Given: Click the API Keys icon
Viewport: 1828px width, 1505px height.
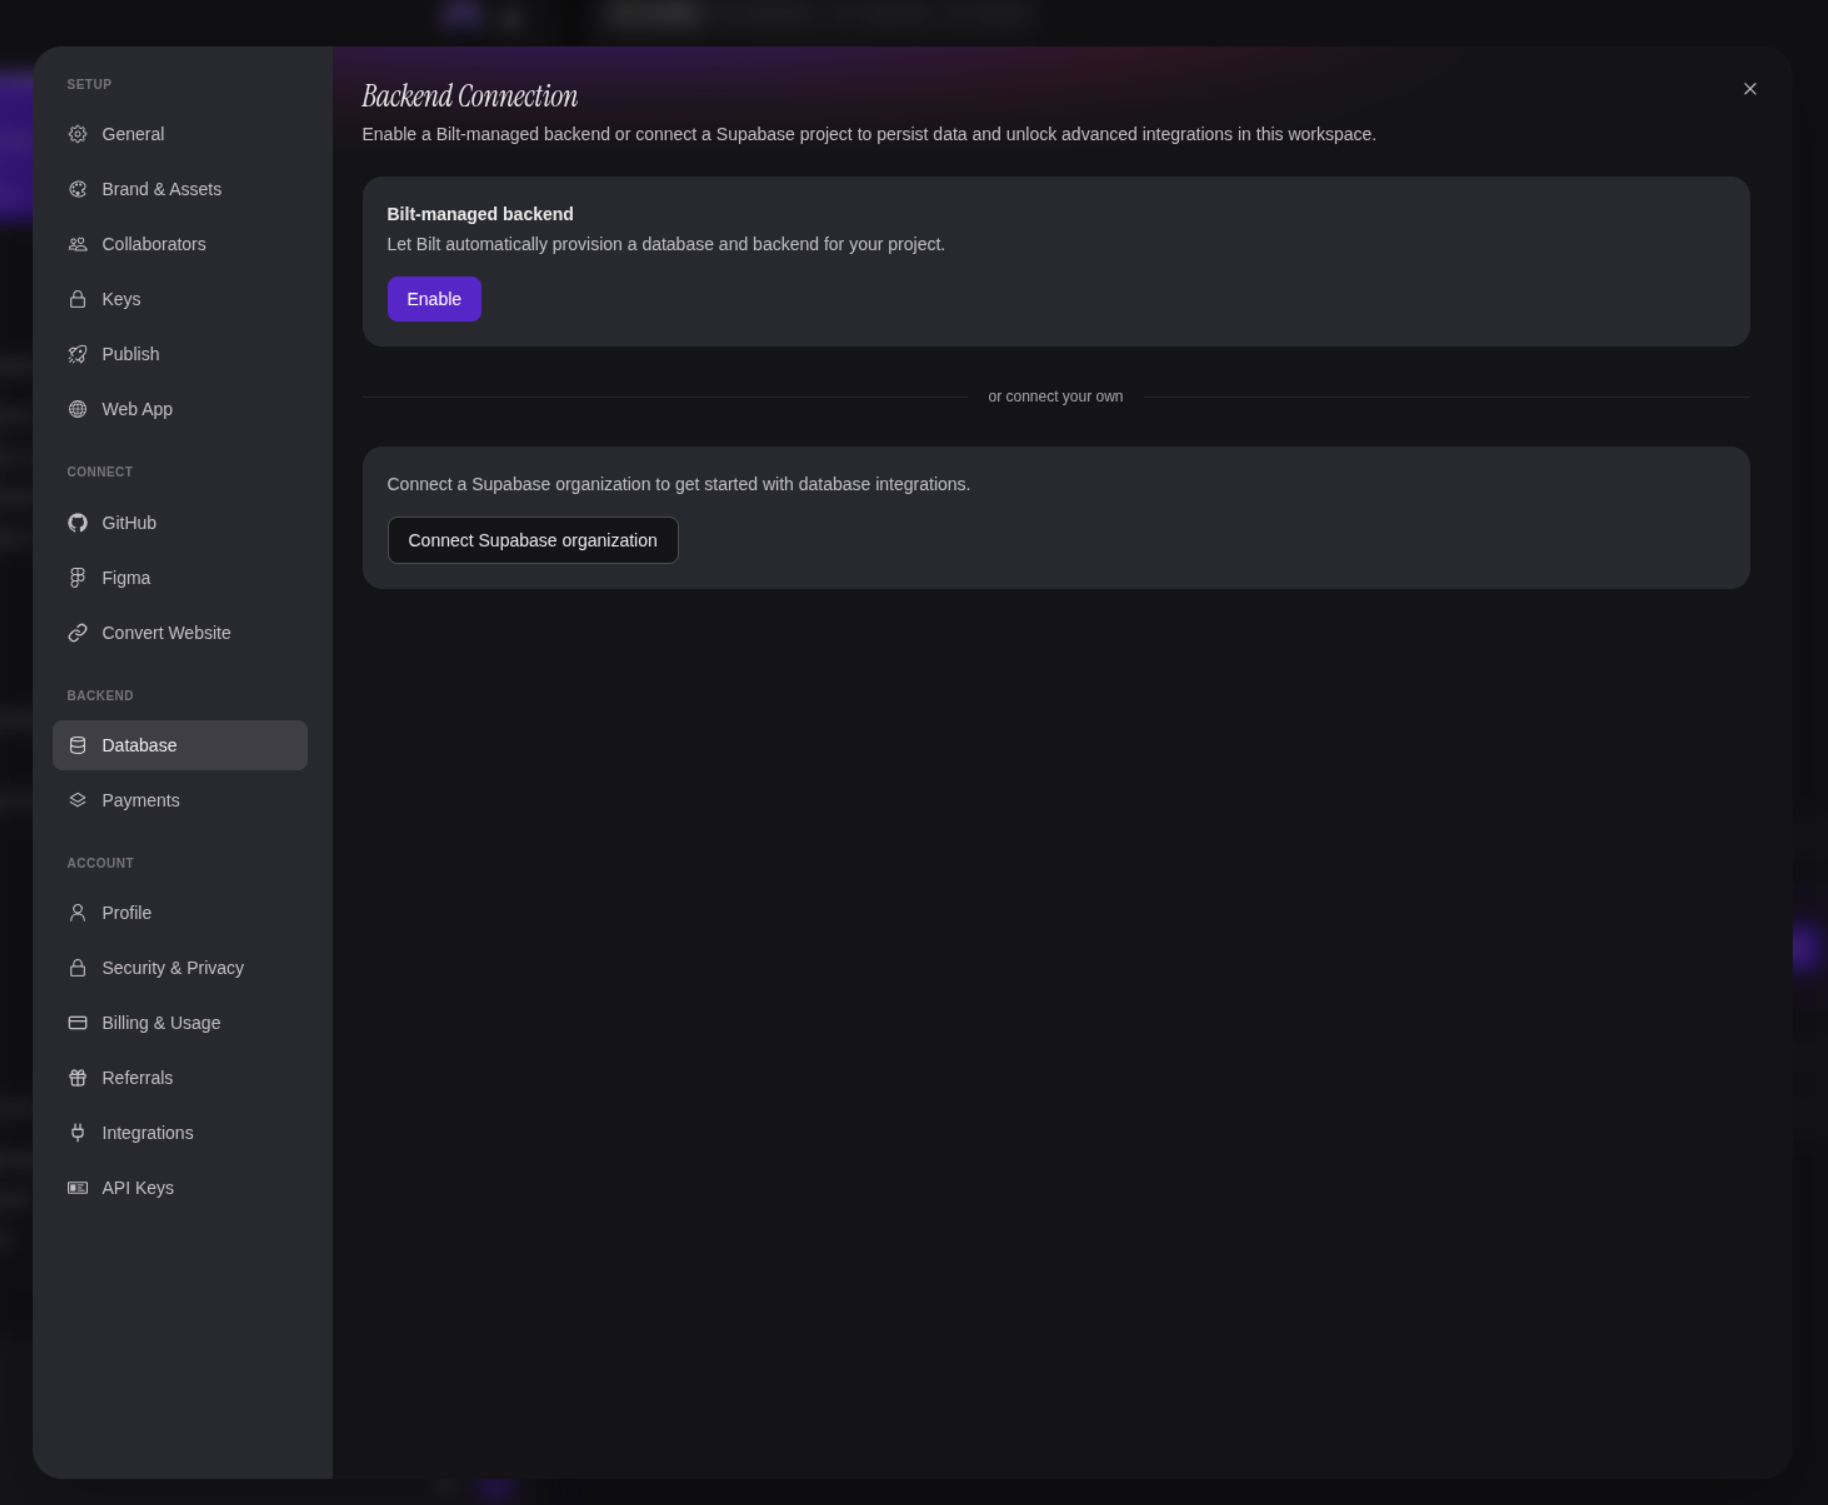Looking at the screenshot, I should point(77,1188).
